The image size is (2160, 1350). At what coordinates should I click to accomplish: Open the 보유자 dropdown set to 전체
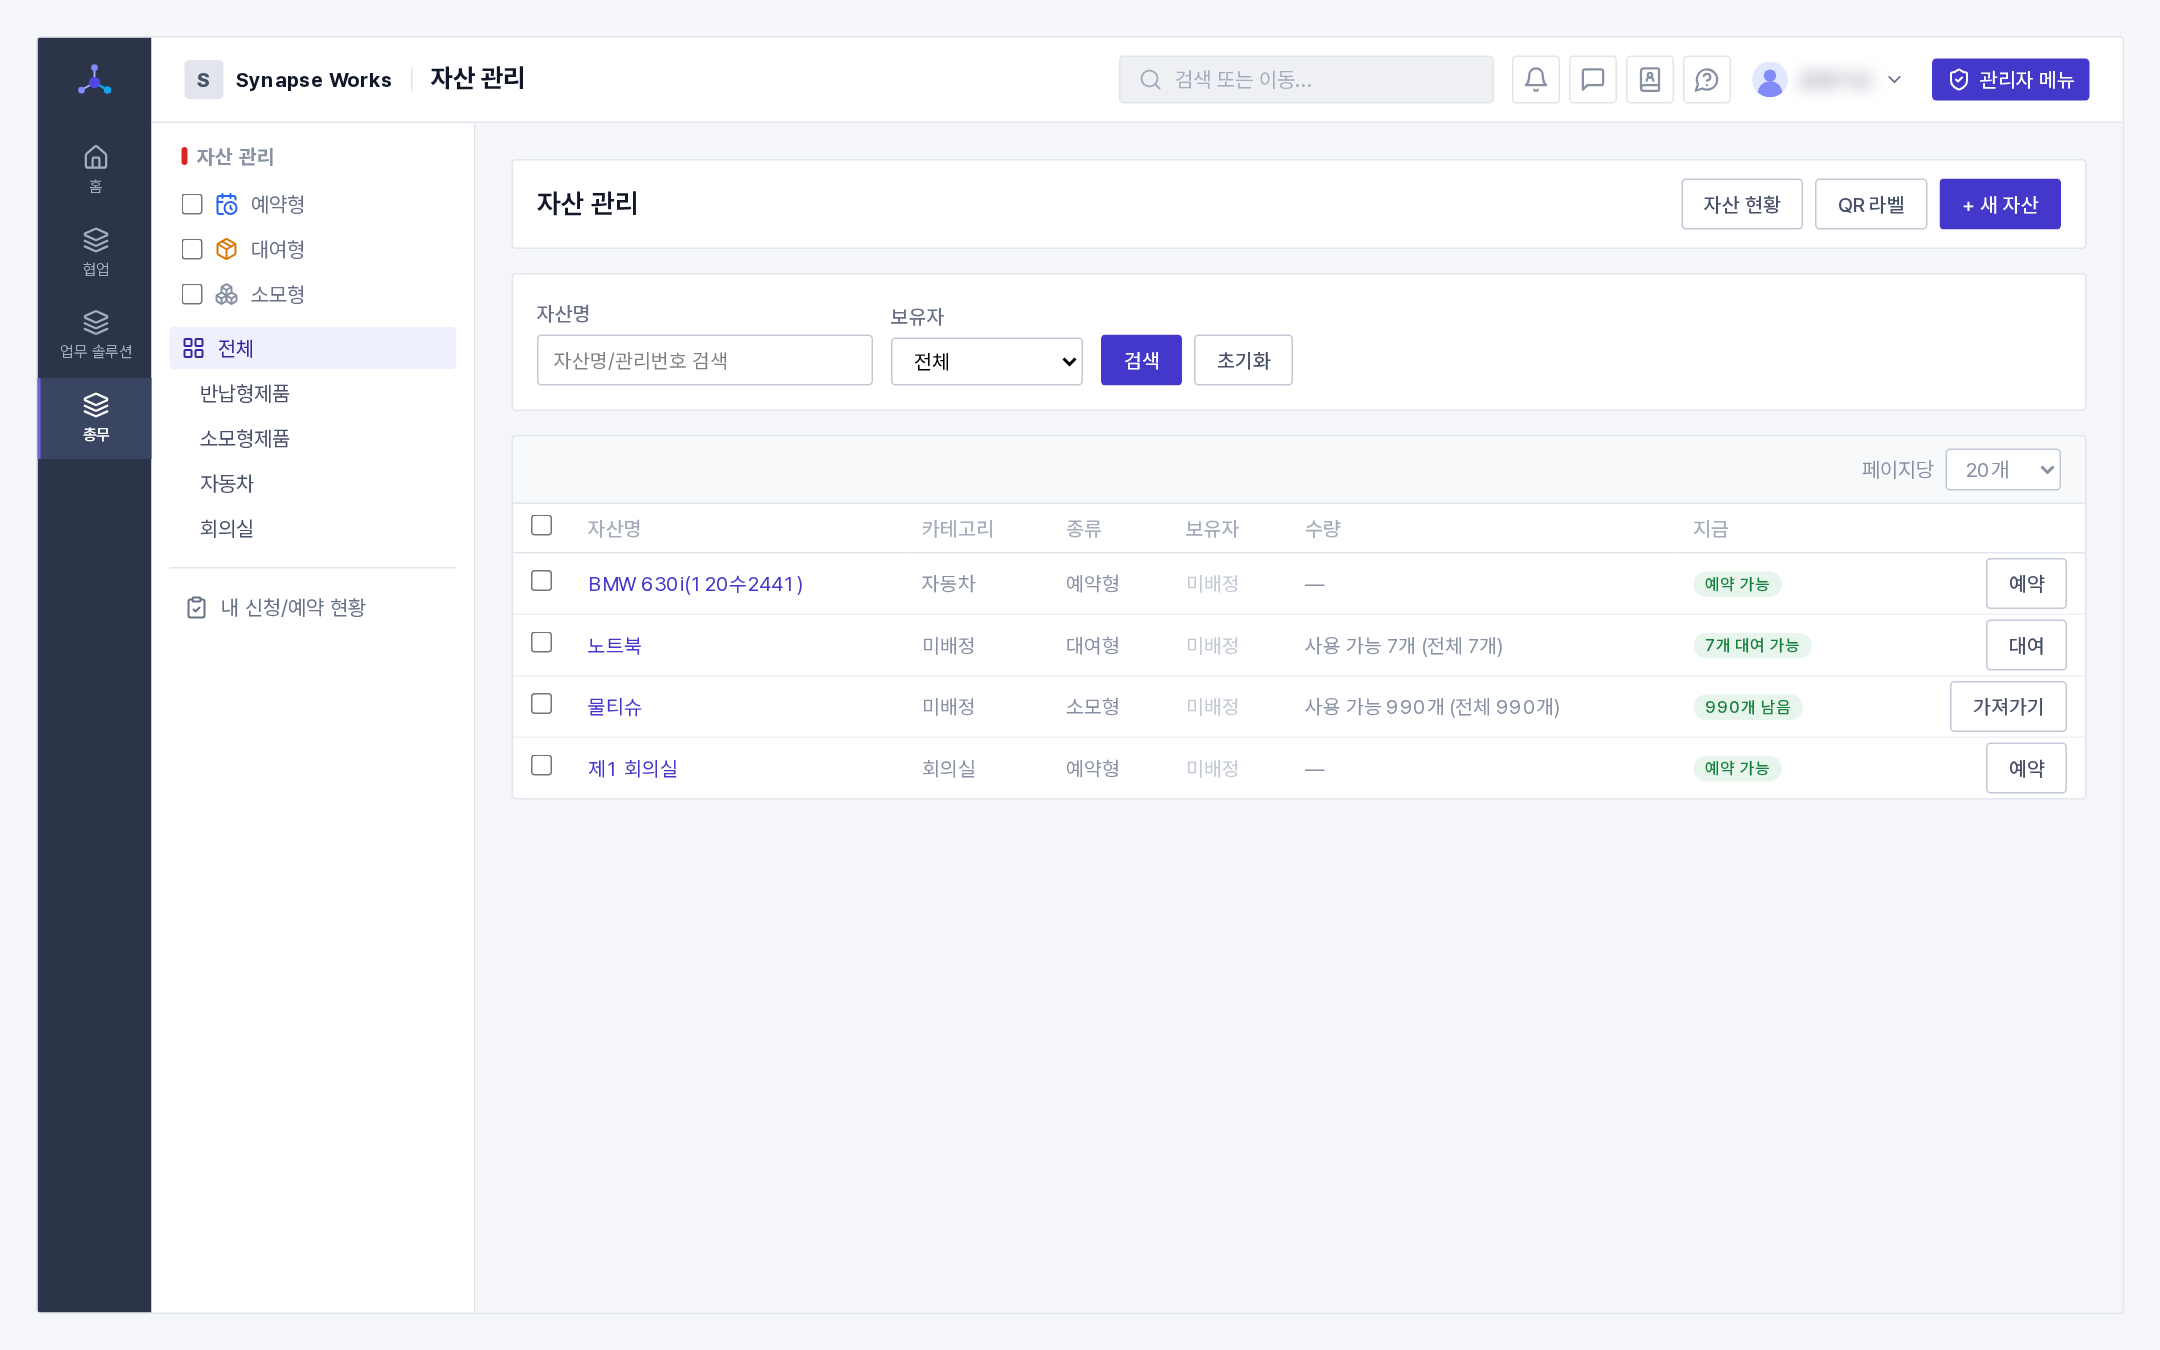986,361
